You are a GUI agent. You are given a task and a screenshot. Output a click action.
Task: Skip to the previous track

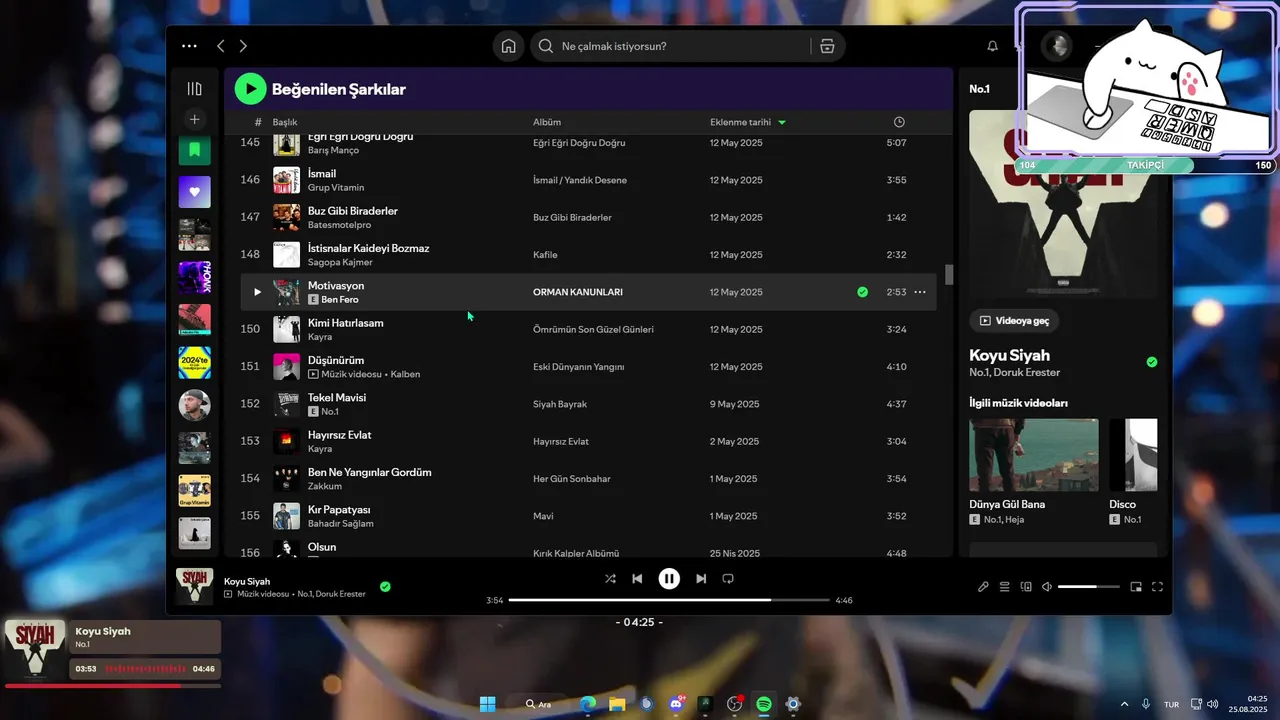[x=637, y=578]
